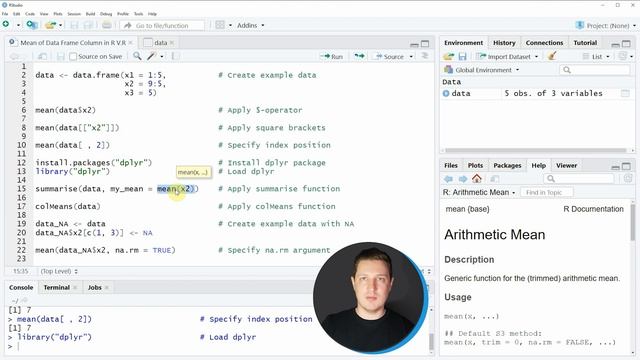This screenshot has width=640, height=360.
Task: Click the Environment refresh icon
Action: click(623, 56)
